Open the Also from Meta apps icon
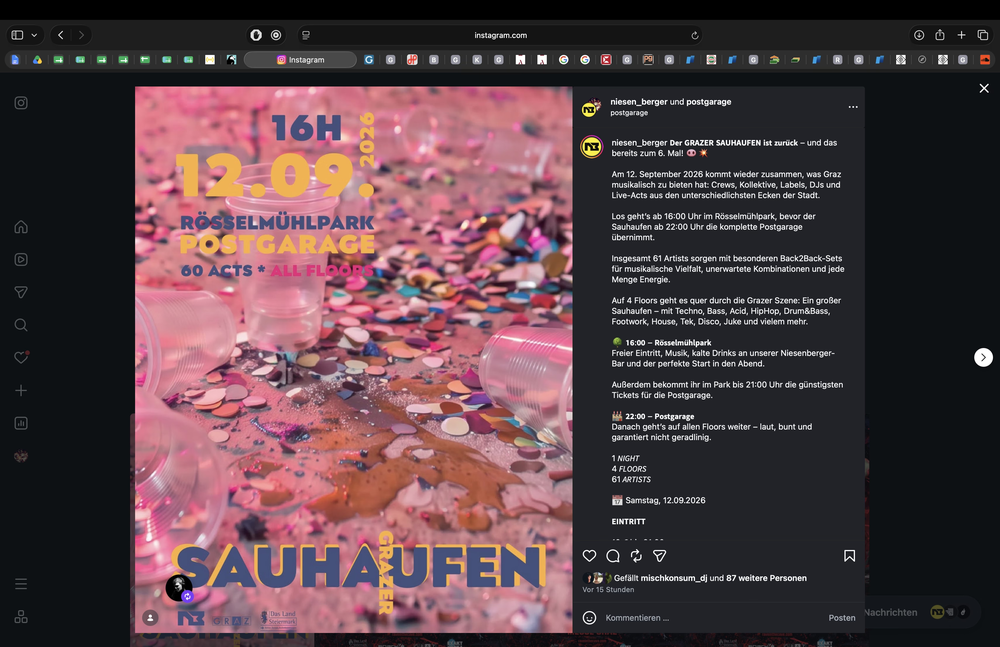 pos(21,616)
